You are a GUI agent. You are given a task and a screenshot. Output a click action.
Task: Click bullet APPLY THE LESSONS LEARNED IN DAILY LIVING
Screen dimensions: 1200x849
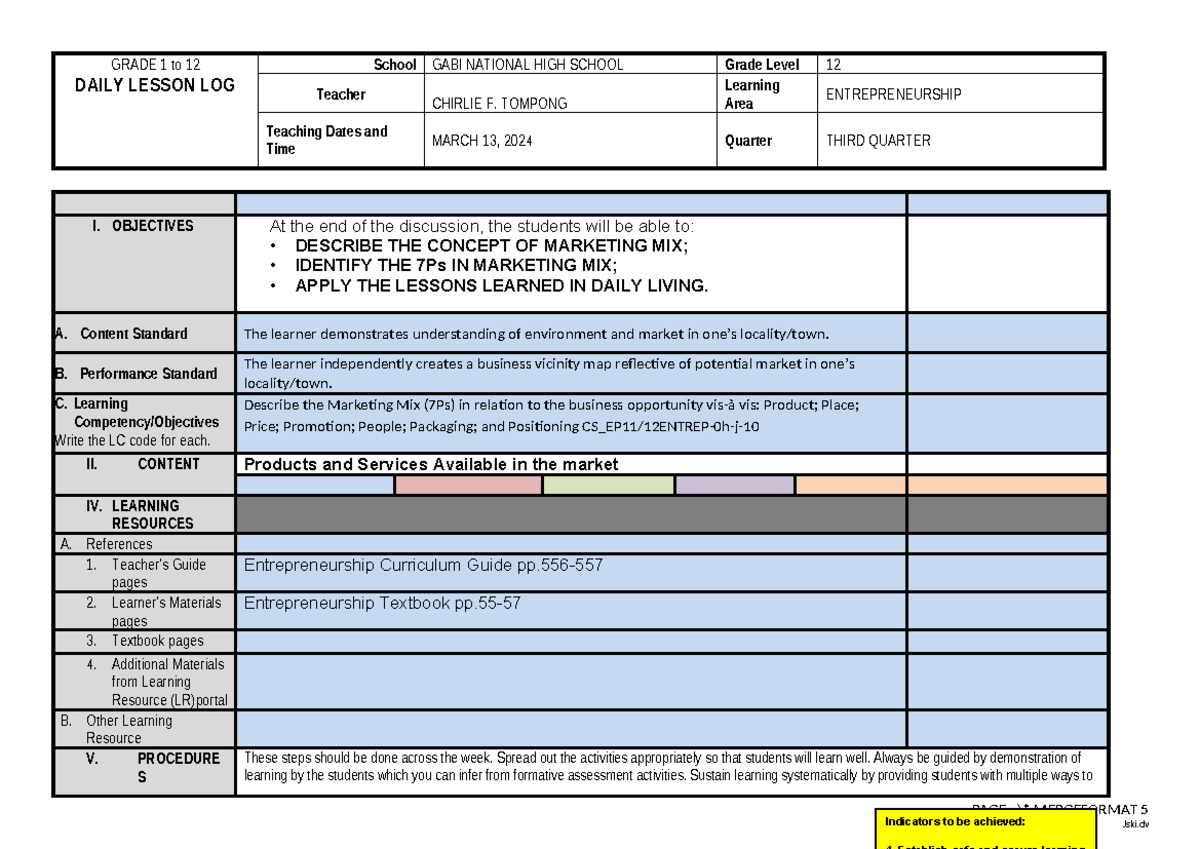(x=501, y=286)
